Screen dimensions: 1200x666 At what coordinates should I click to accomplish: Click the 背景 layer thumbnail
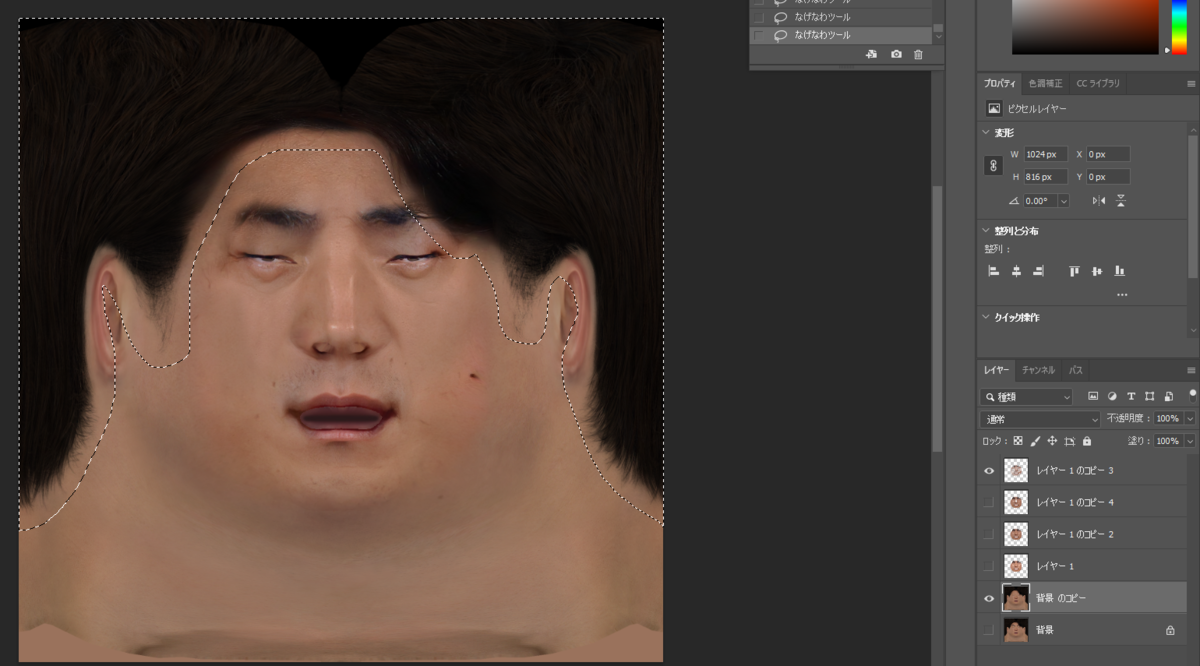point(1016,630)
